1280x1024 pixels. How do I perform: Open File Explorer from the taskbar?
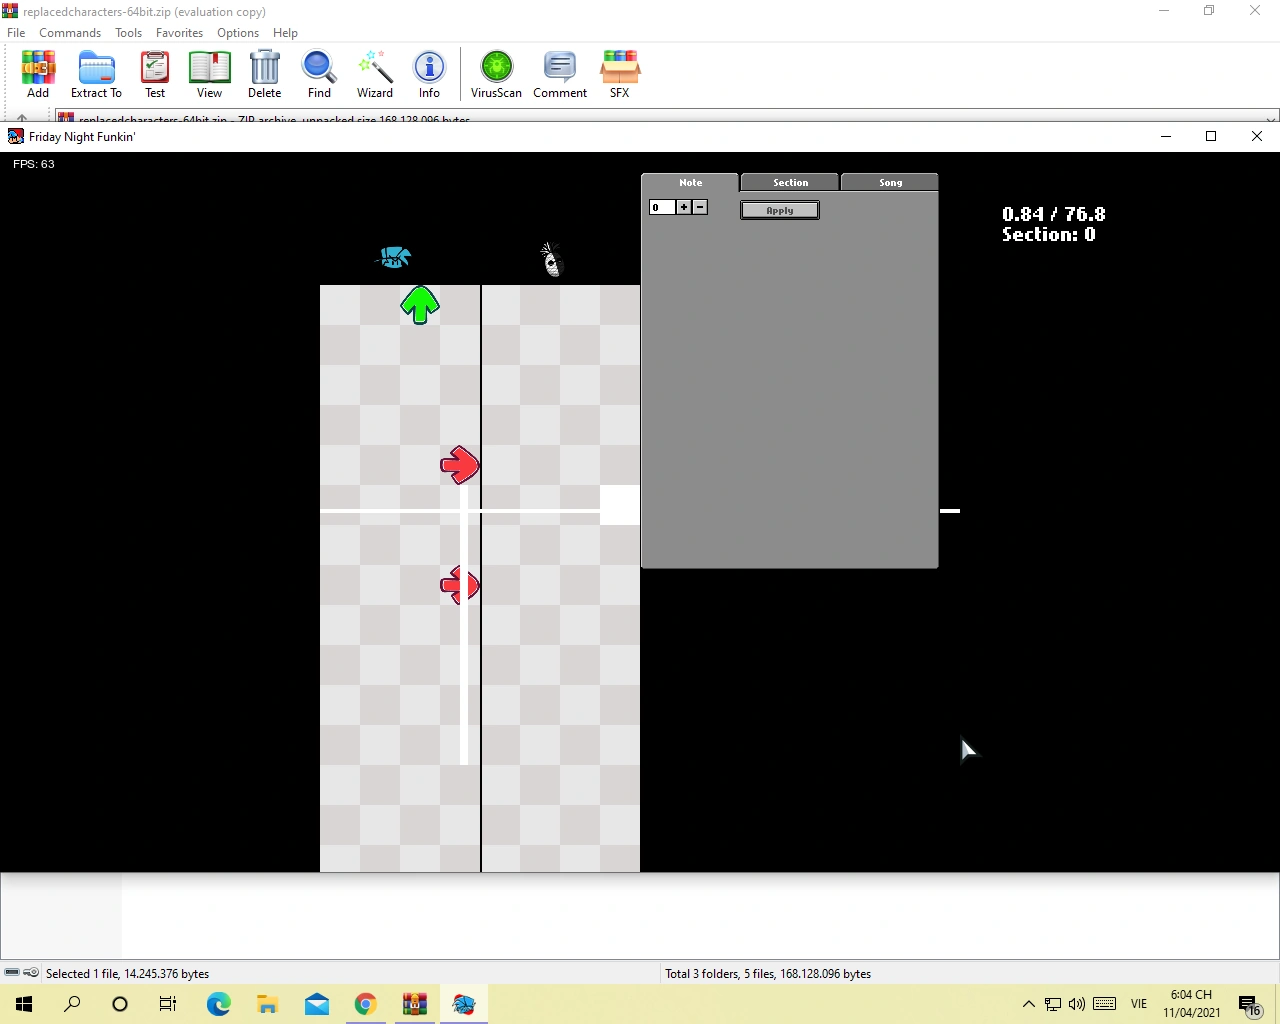pyautogui.click(x=267, y=1004)
